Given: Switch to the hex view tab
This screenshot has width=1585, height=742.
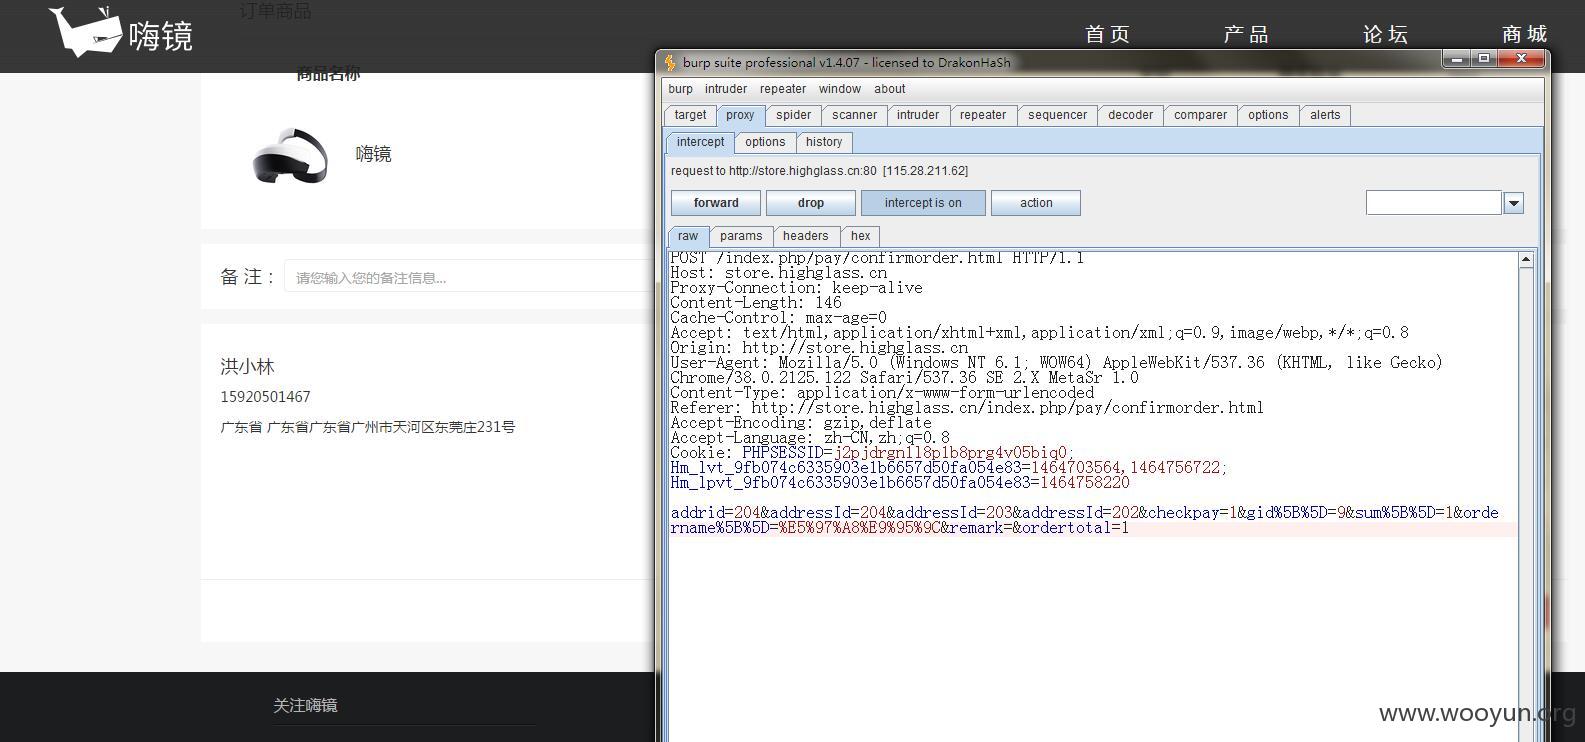Looking at the screenshot, I should [861, 236].
